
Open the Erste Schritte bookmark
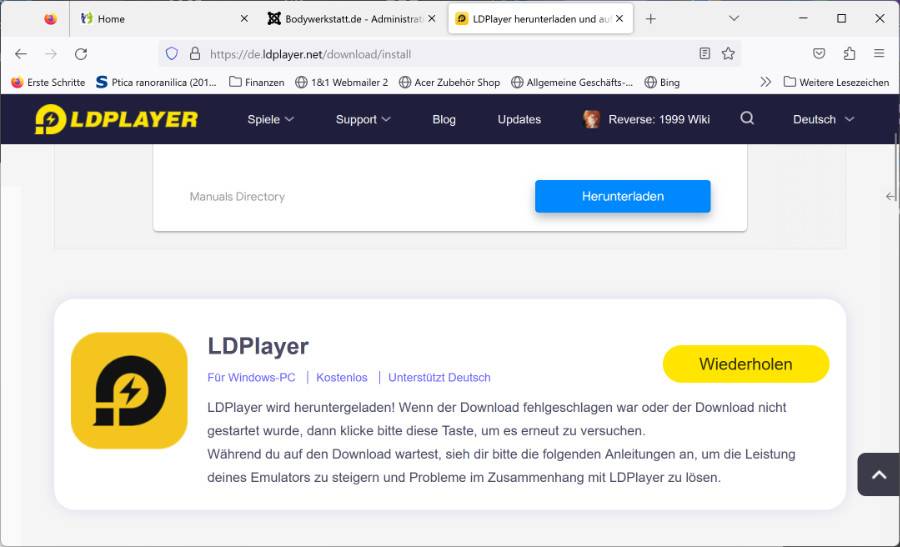(x=48, y=82)
